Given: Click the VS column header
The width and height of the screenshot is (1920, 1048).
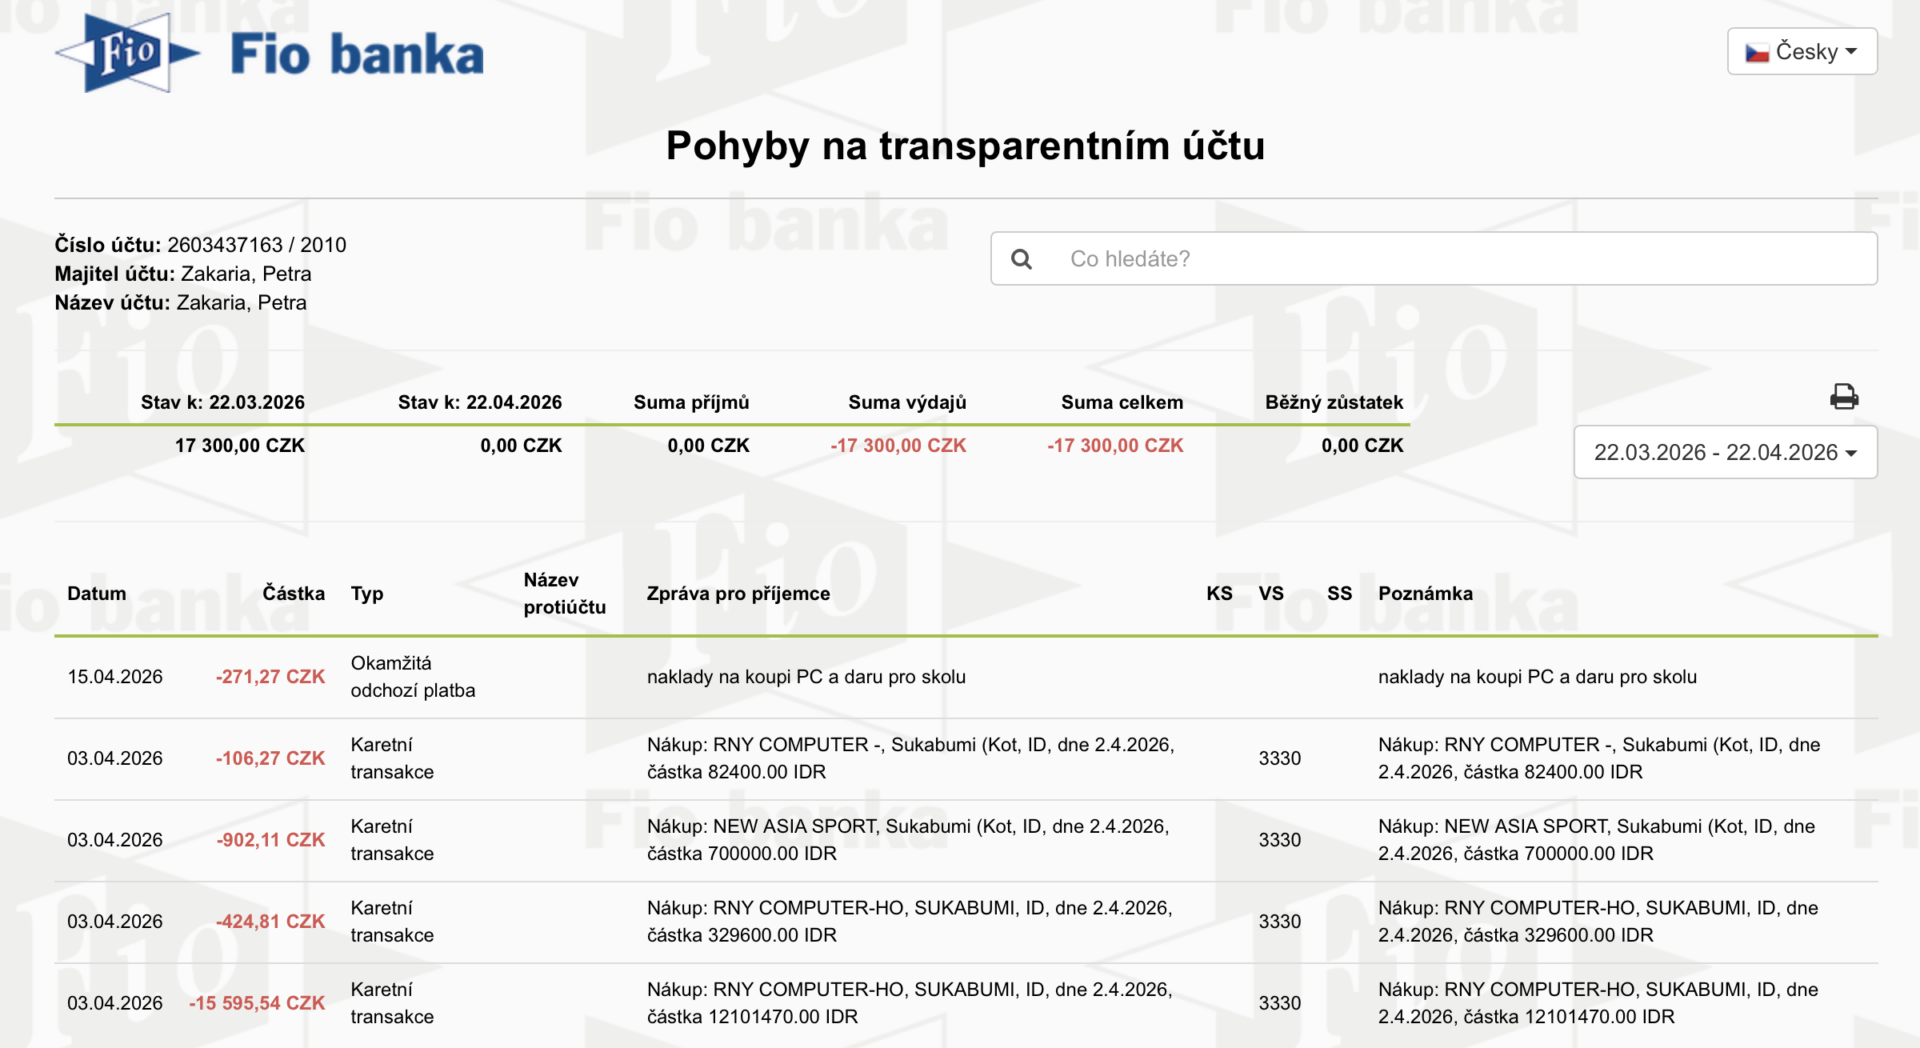Looking at the screenshot, I should [1271, 593].
